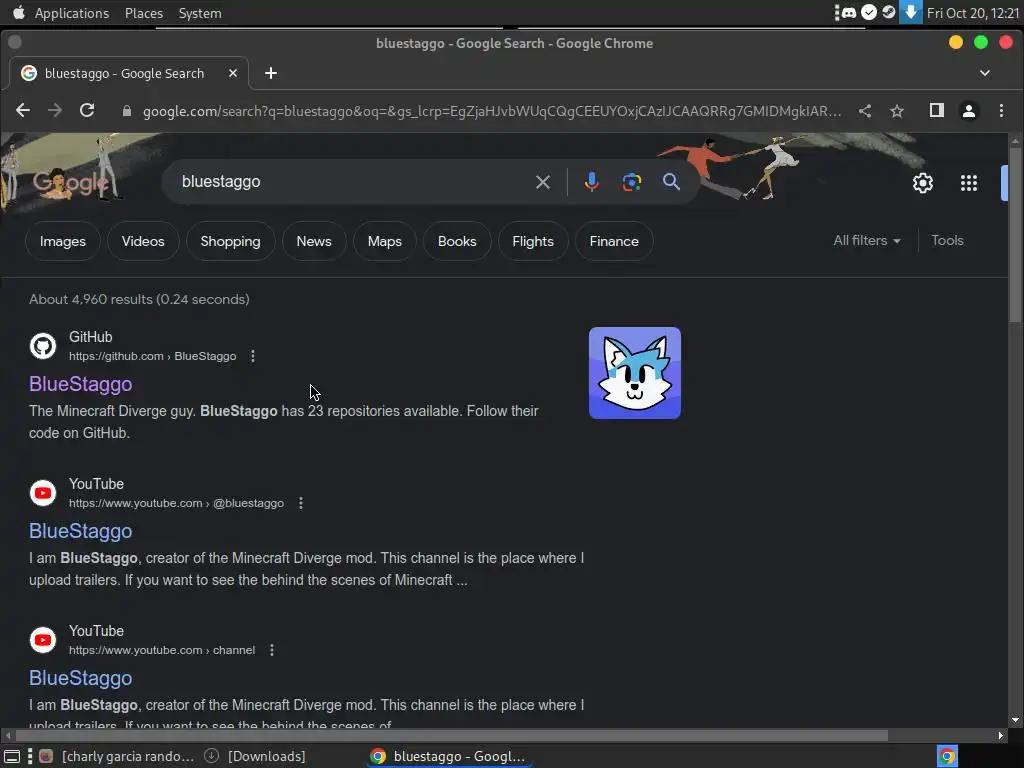Open more options for the YouTube channel result
Image resolution: width=1024 pixels, height=768 pixels.
pos(272,650)
